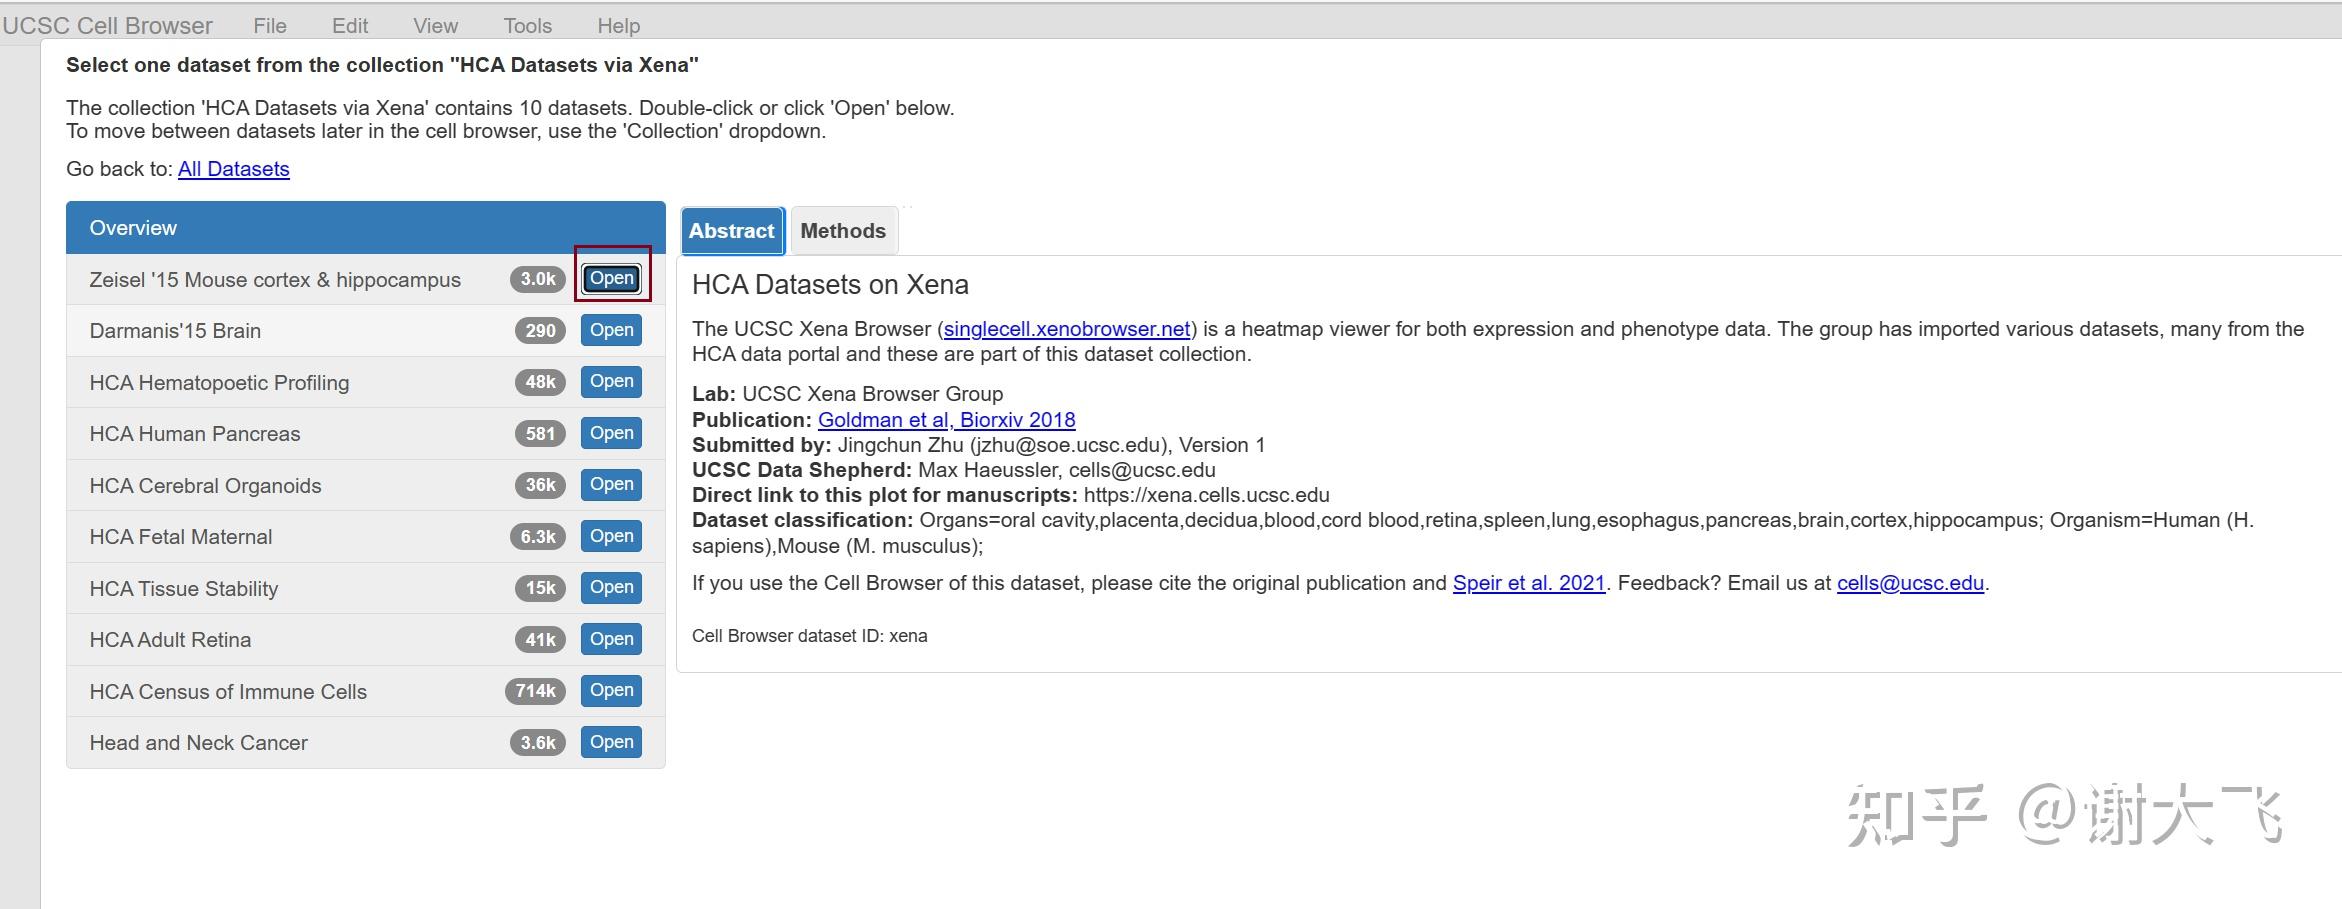Open the Darmanis'15 Brain dataset
This screenshot has width=2342, height=909.
pyautogui.click(x=610, y=330)
